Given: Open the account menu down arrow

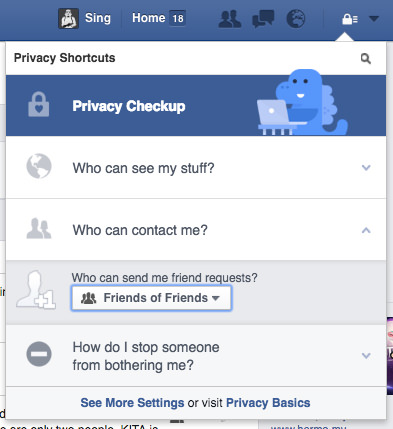Looking at the screenshot, I should (374, 18).
